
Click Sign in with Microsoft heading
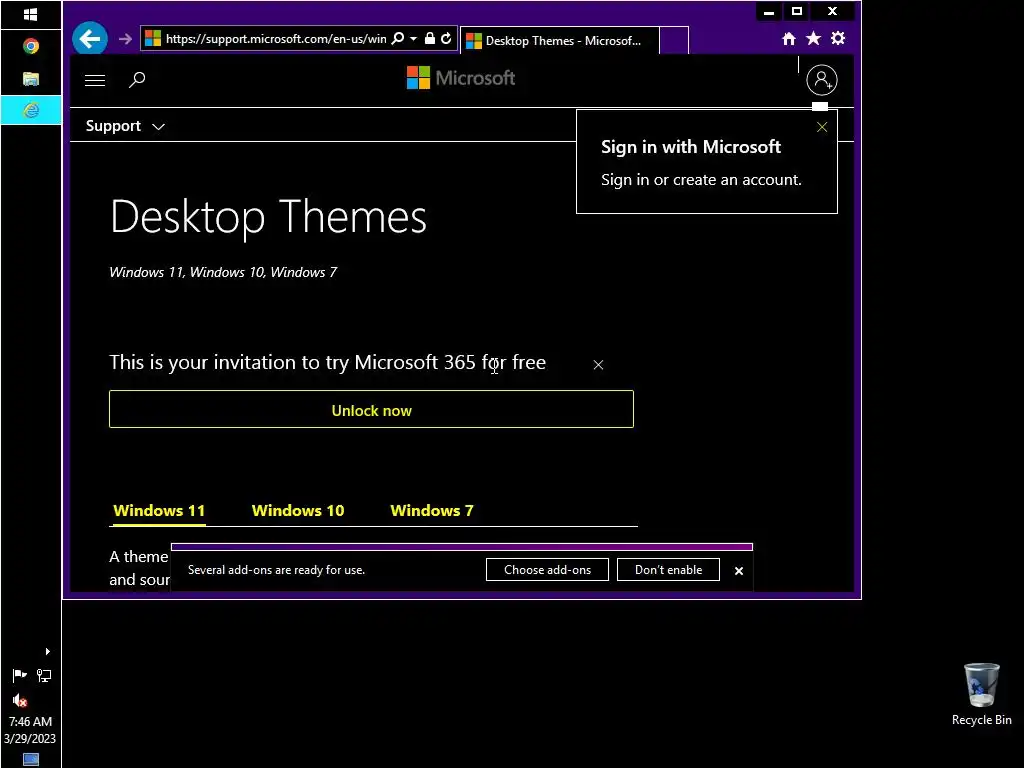tap(690, 147)
